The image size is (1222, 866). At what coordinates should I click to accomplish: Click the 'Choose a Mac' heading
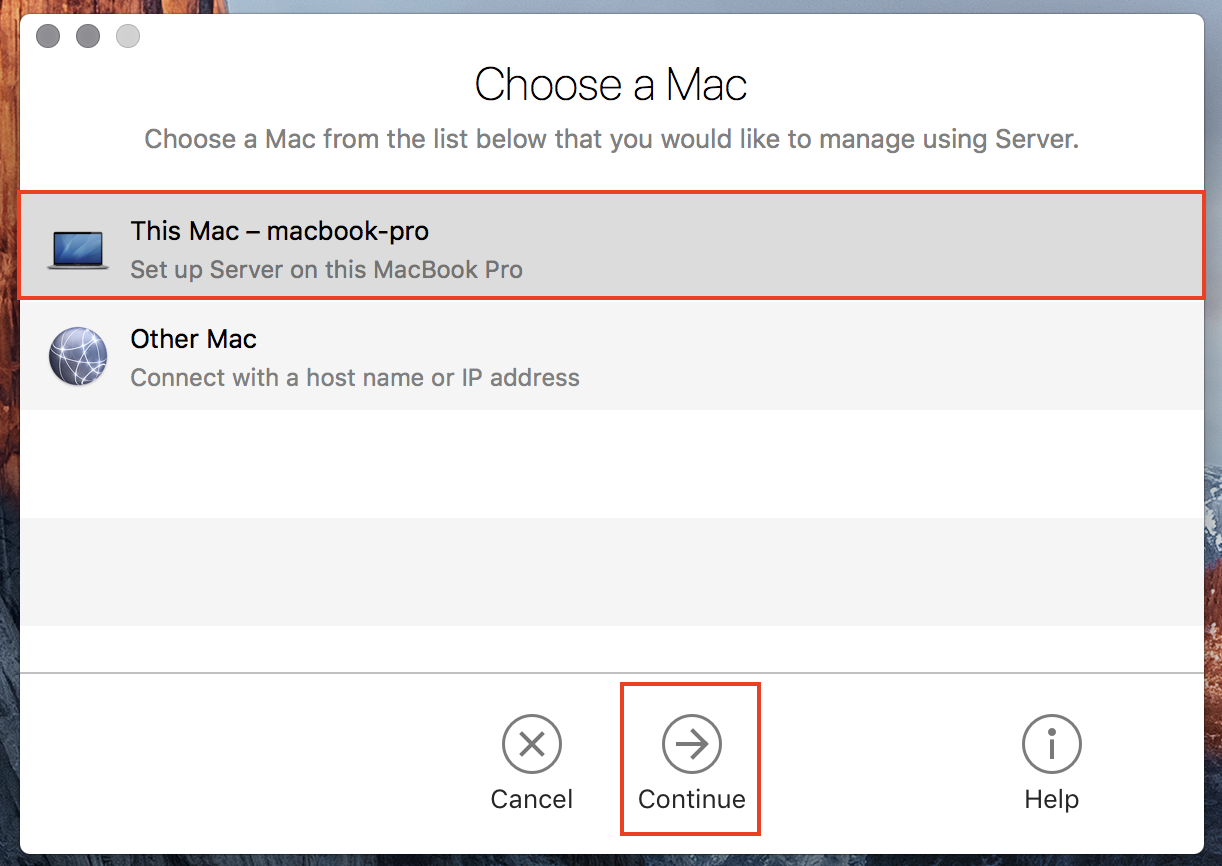(610, 85)
